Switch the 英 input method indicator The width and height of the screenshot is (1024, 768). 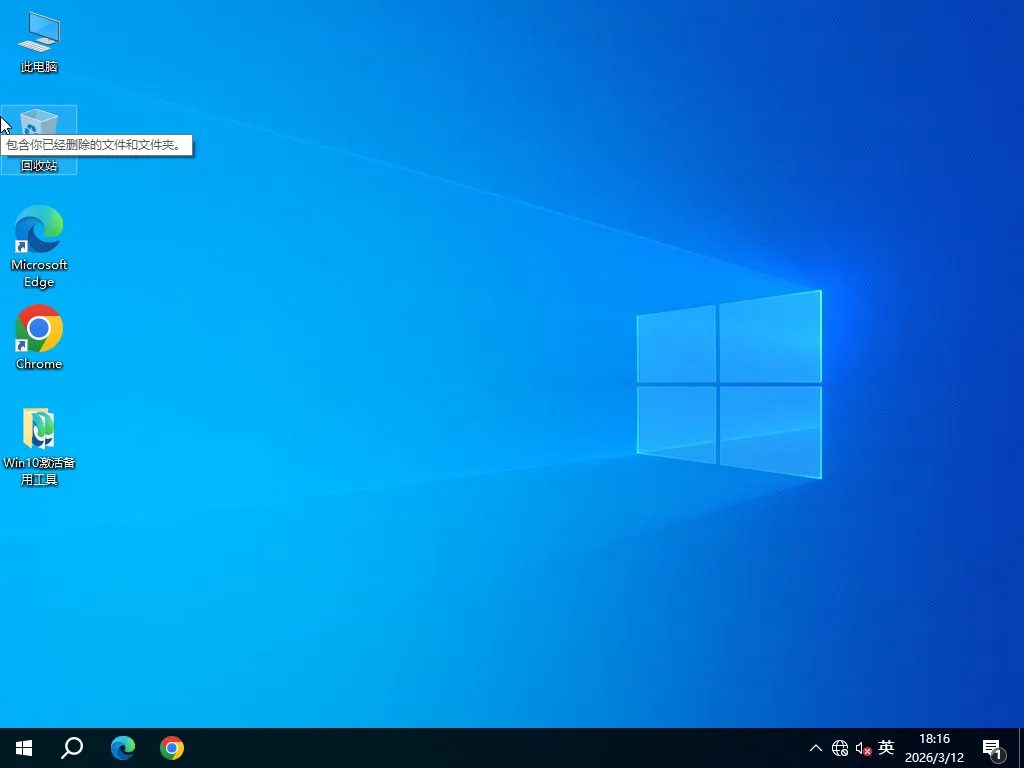pyautogui.click(x=886, y=747)
